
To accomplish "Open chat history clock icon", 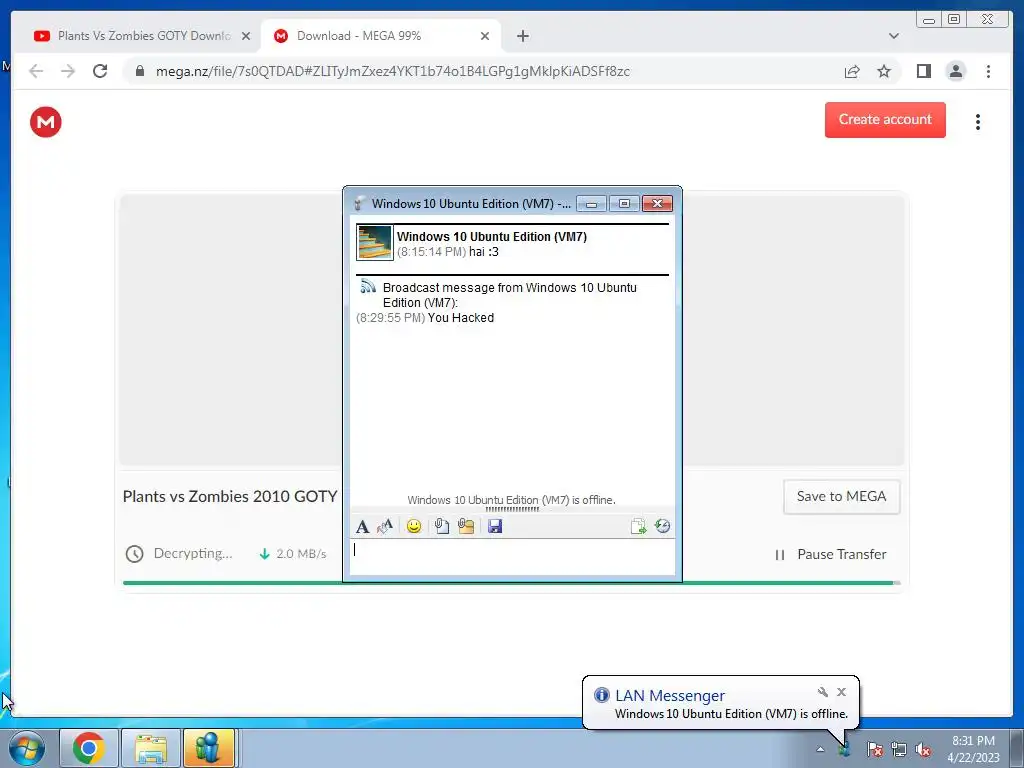I will point(662,526).
